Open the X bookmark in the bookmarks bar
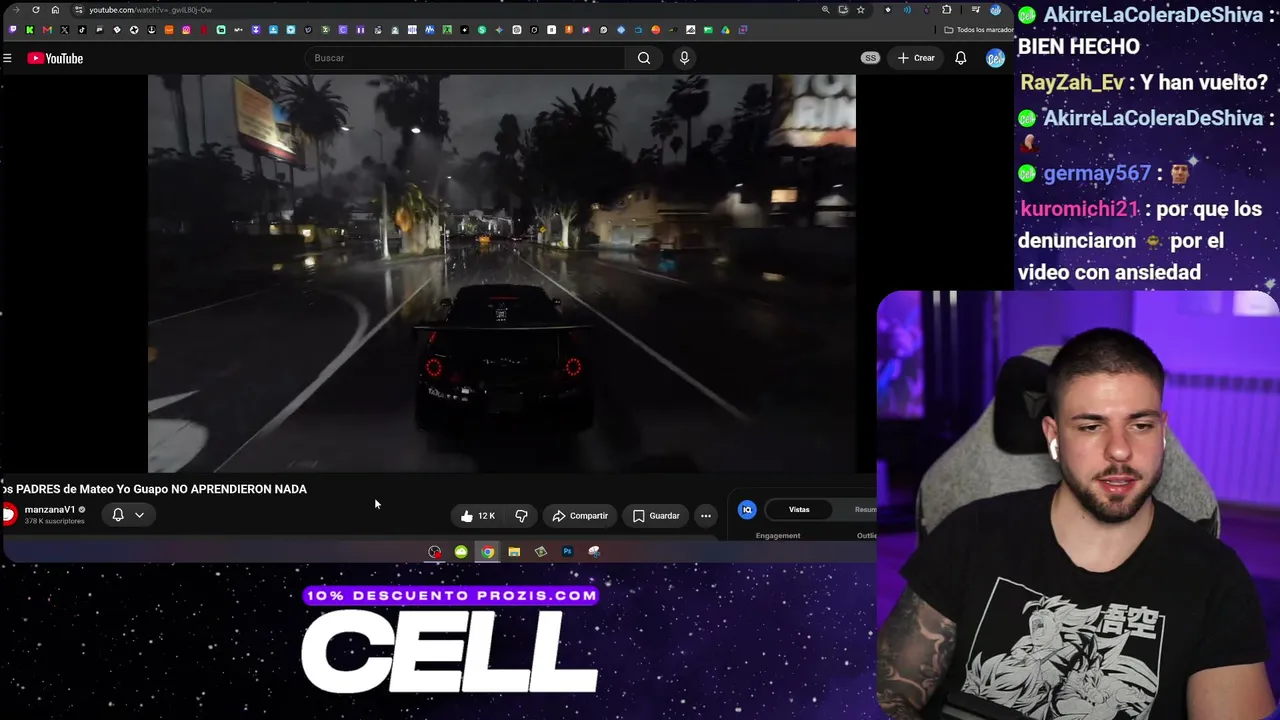Image resolution: width=1280 pixels, height=720 pixels. [64, 30]
